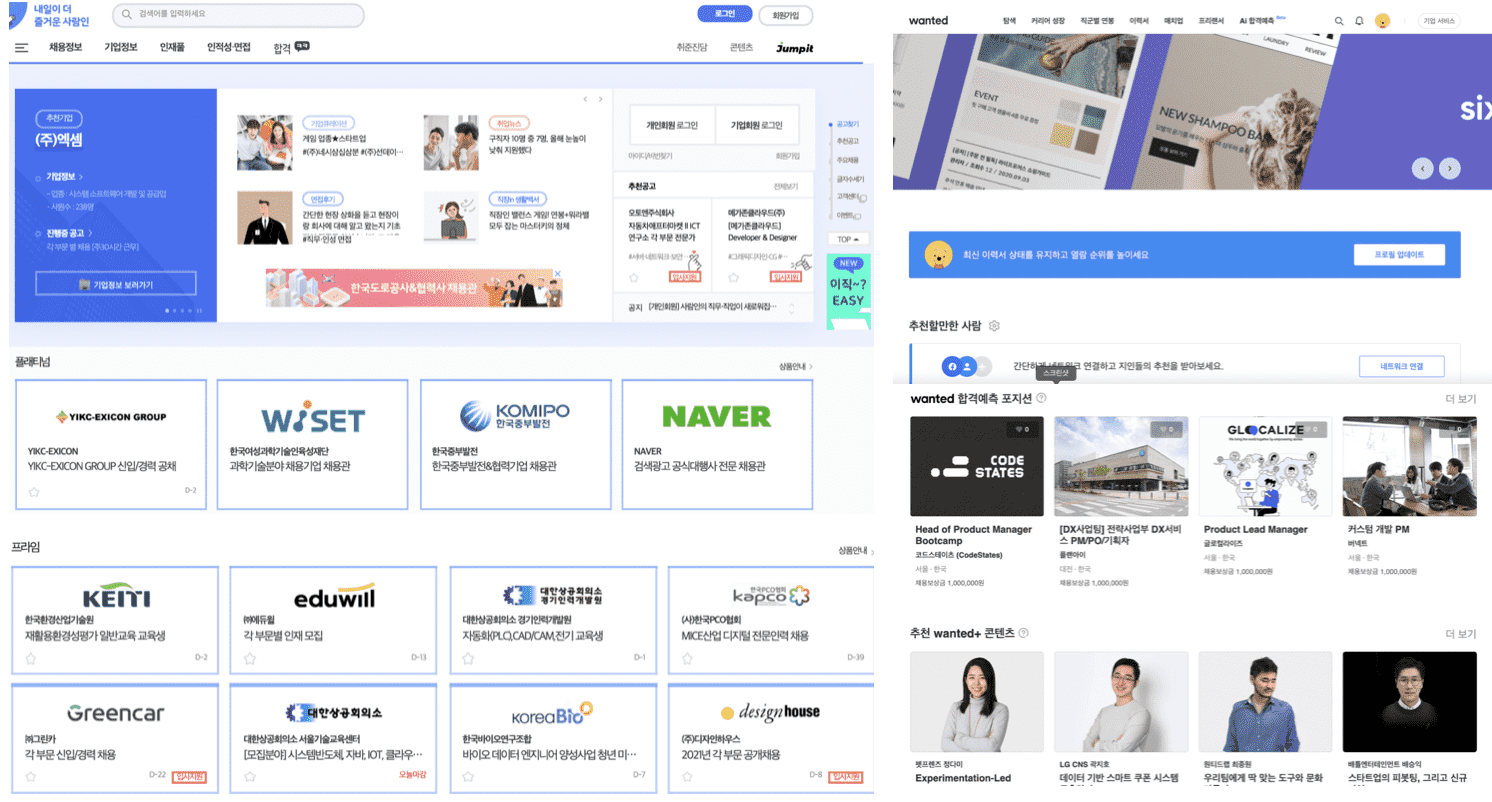This screenshot has width=1492, height=802.
Task: Bookmark the 한국PCO협회 posting star
Action: click(687, 658)
